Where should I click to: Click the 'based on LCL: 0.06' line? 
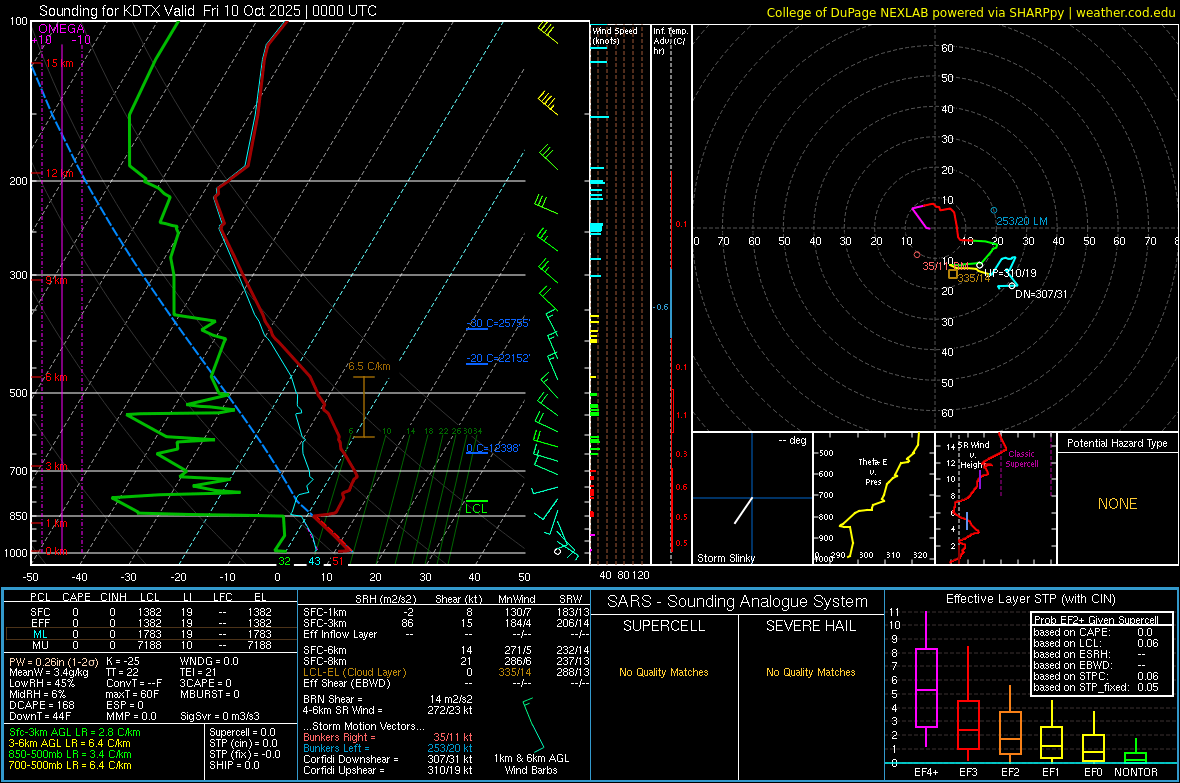pos(1096,643)
